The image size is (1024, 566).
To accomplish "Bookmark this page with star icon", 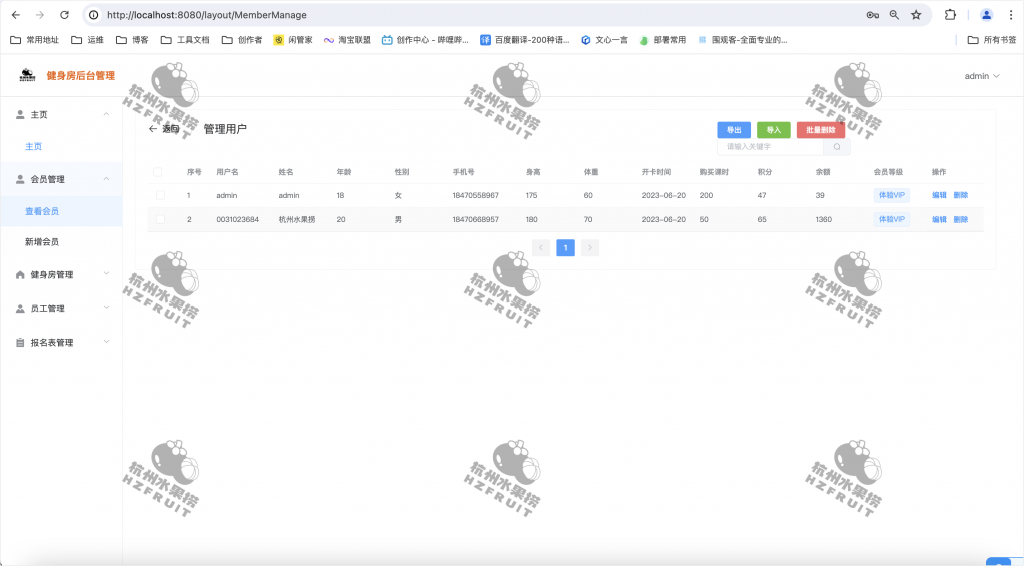I will [x=916, y=14].
